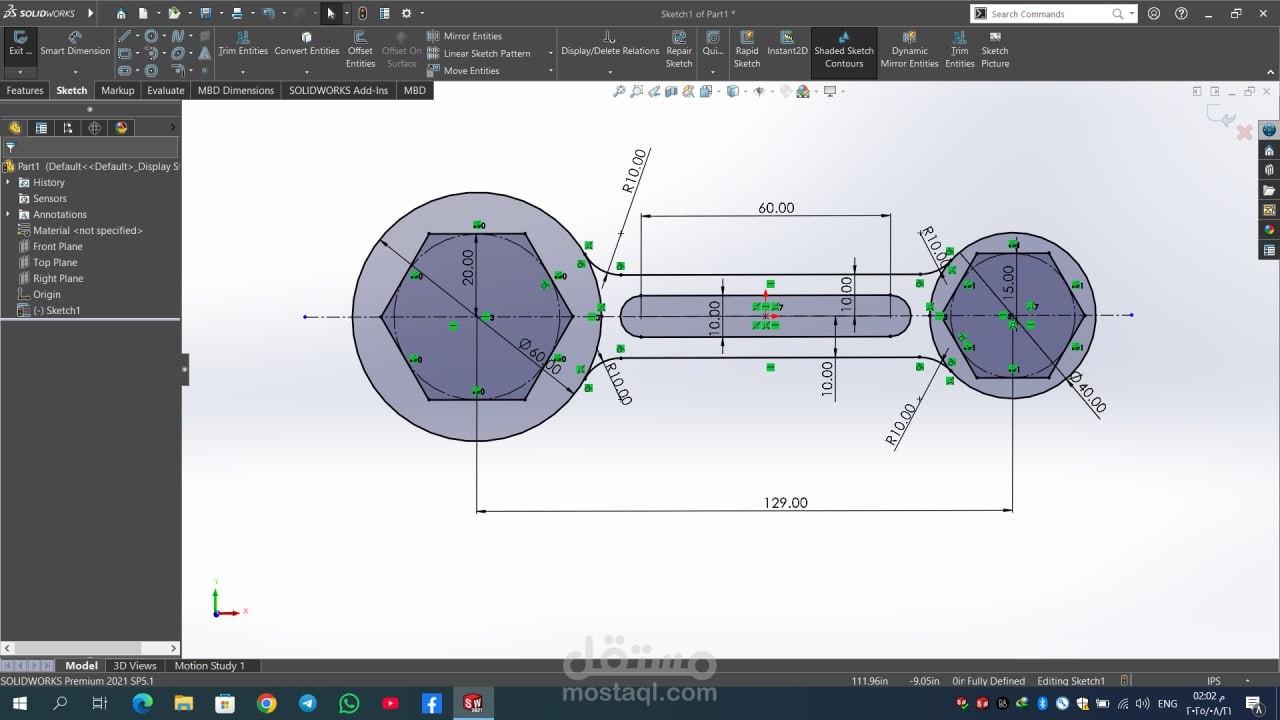Click the Exit Sketch button
The image size is (1280, 720).
(x=20, y=44)
